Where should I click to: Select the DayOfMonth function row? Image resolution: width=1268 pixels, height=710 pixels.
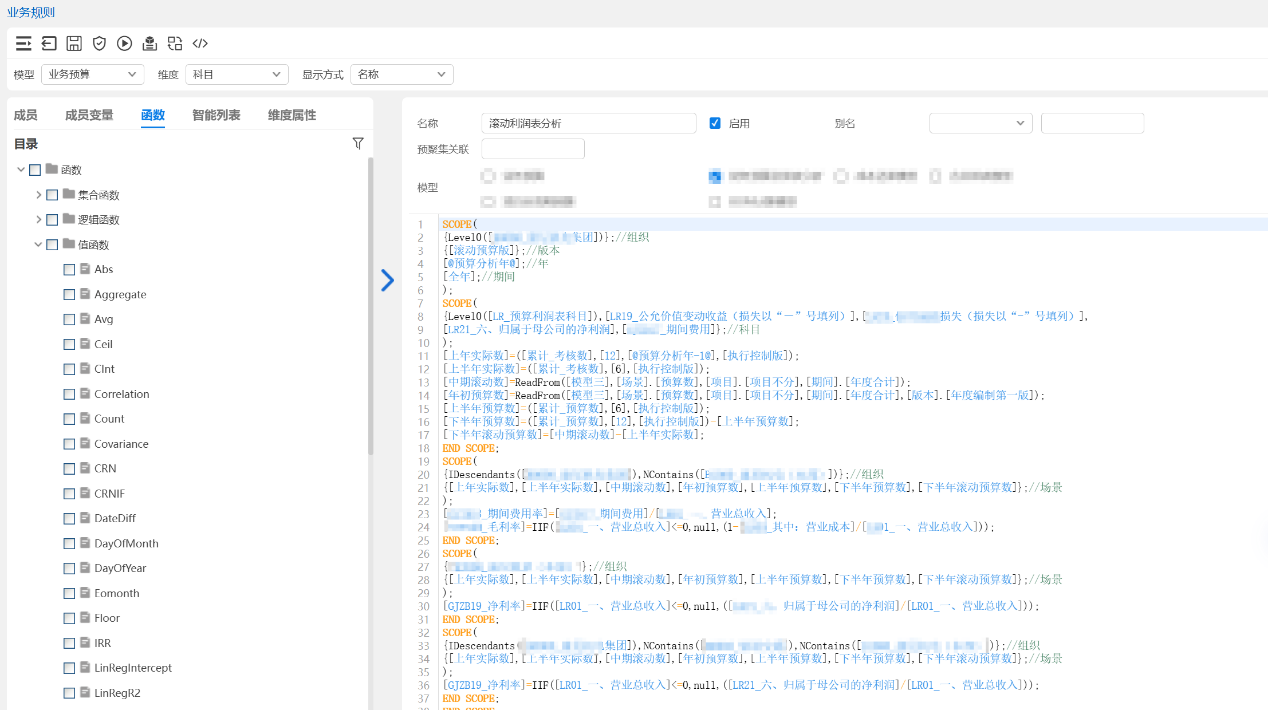click(x=126, y=544)
